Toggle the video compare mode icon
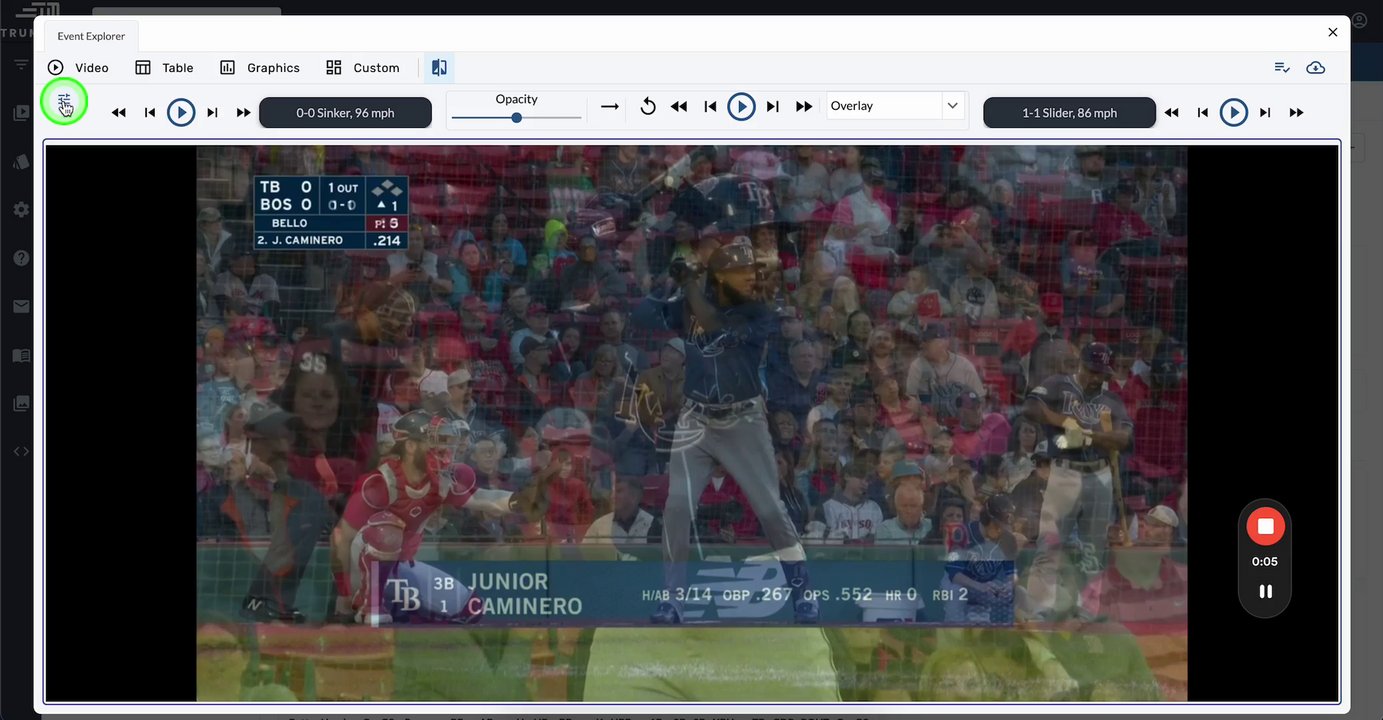1383x720 pixels. point(439,68)
